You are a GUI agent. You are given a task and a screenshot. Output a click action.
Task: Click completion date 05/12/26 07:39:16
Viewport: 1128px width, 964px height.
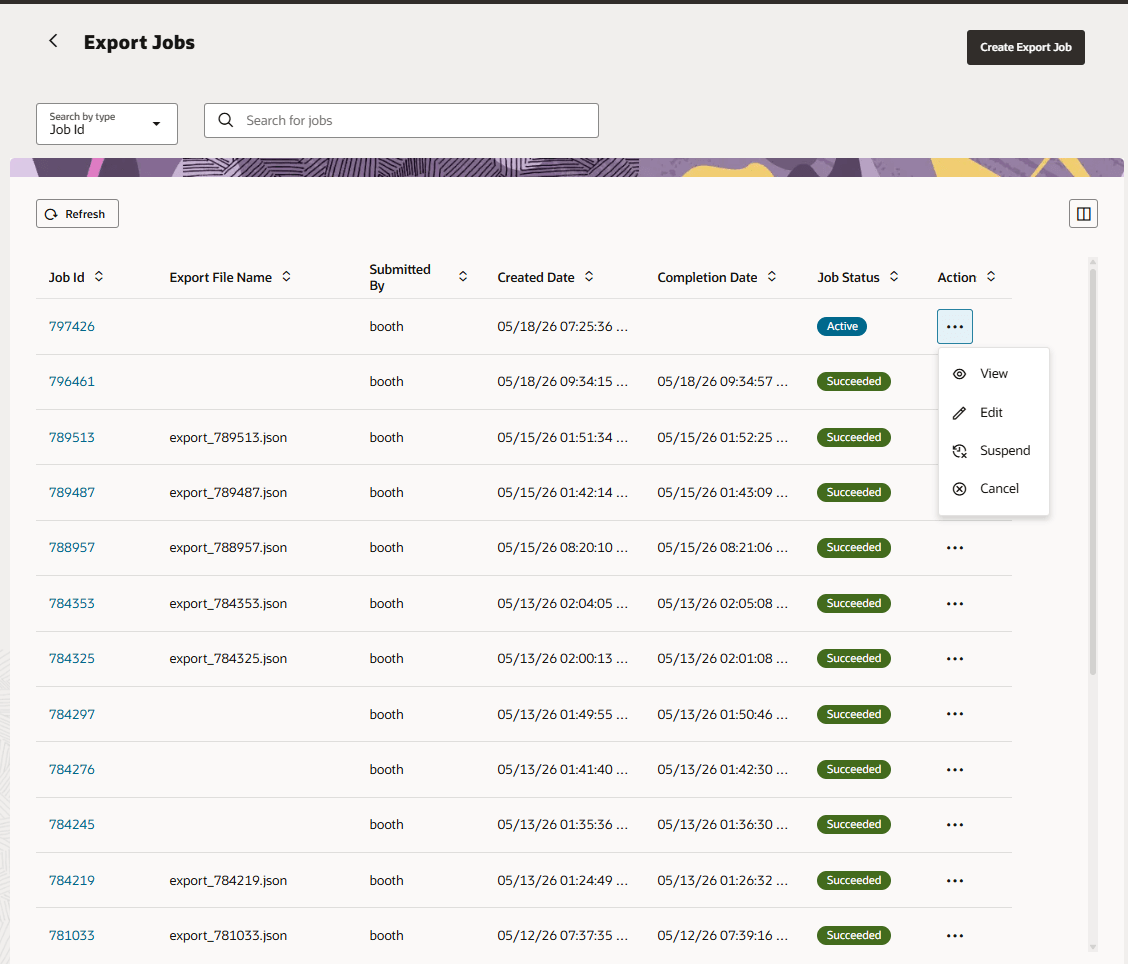(x=722, y=935)
